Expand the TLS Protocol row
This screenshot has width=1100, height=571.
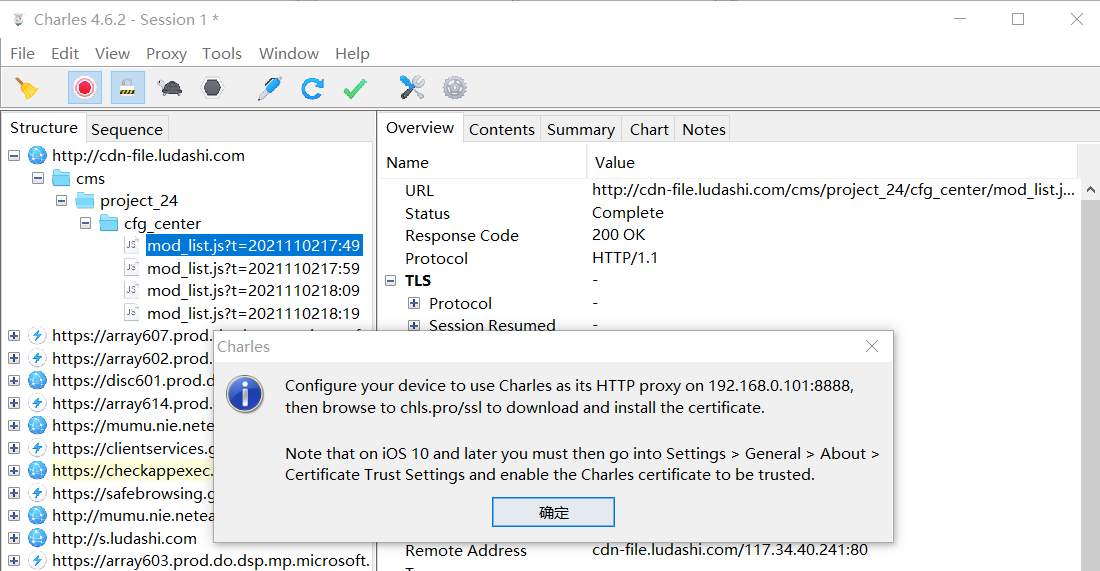tap(414, 304)
